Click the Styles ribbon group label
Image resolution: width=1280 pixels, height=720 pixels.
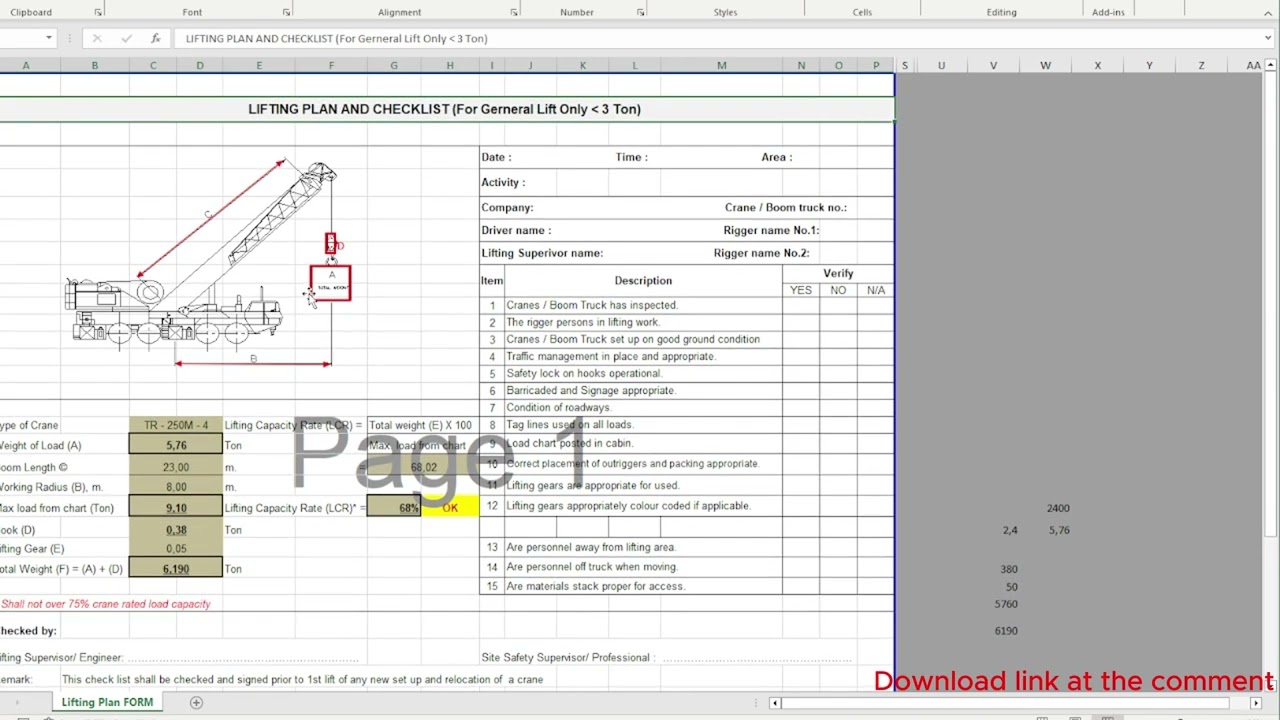pyautogui.click(x=725, y=12)
